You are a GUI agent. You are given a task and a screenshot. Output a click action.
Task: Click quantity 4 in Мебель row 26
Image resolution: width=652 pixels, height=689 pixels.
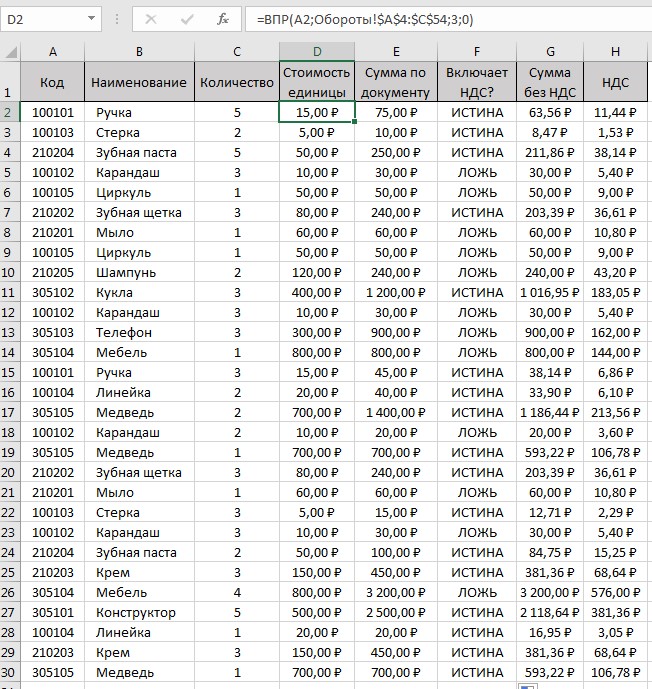tap(237, 593)
